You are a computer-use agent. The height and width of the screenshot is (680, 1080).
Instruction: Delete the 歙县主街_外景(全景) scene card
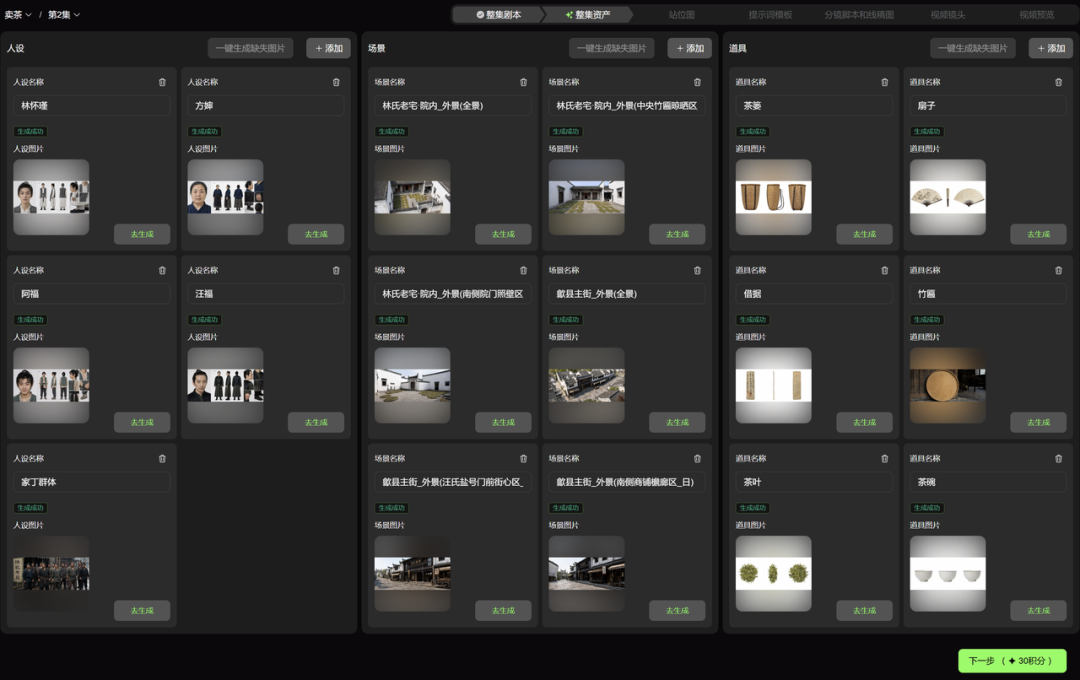[x=697, y=270]
